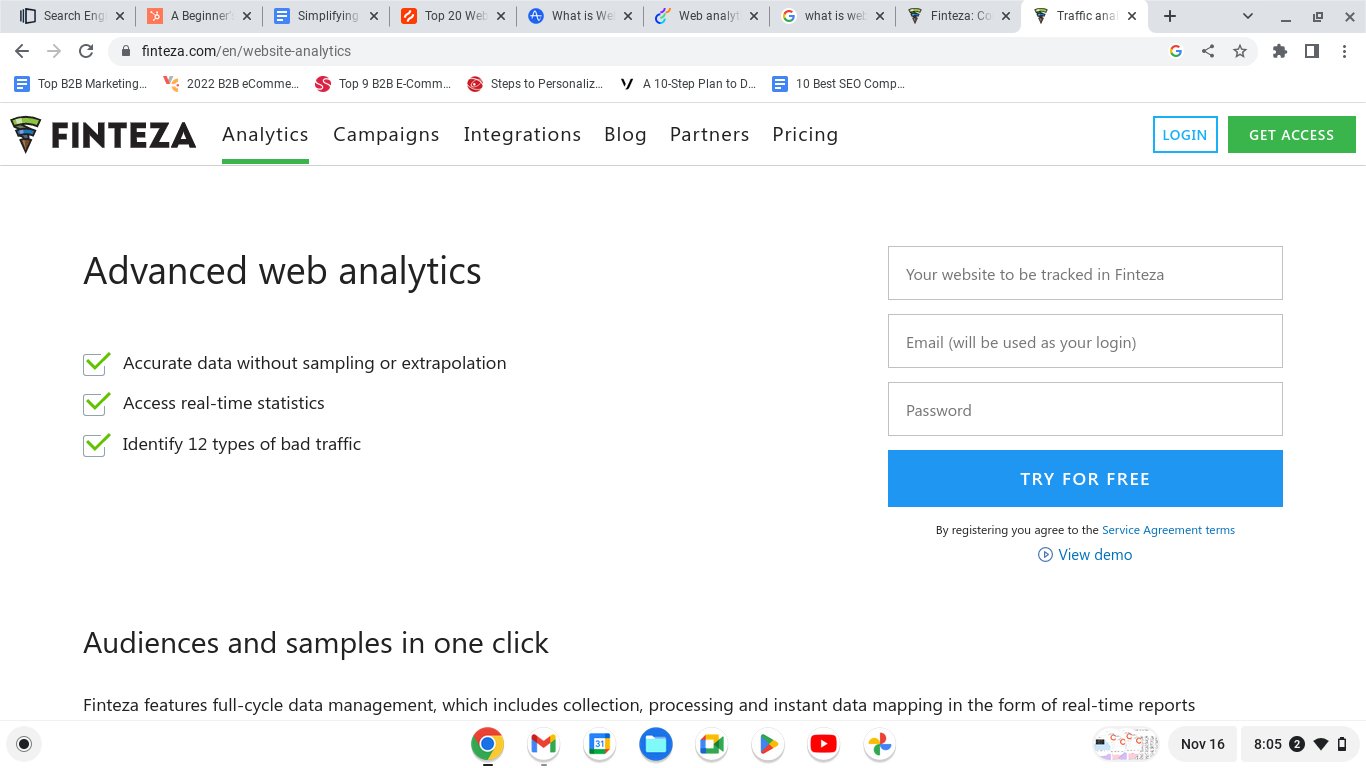Image resolution: width=1366 pixels, height=768 pixels.
Task: Open Gmail from the shelf
Action: point(543,744)
